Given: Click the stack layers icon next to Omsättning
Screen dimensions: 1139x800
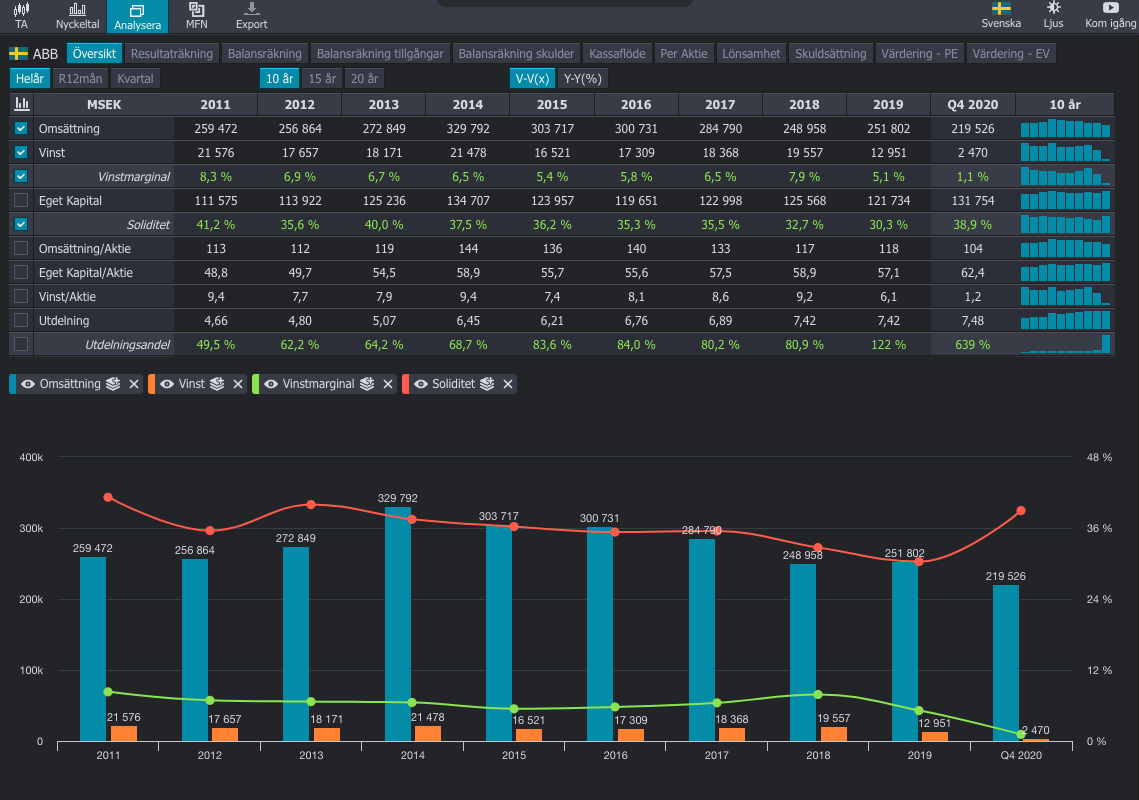Looking at the screenshot, I should (114, 384).
